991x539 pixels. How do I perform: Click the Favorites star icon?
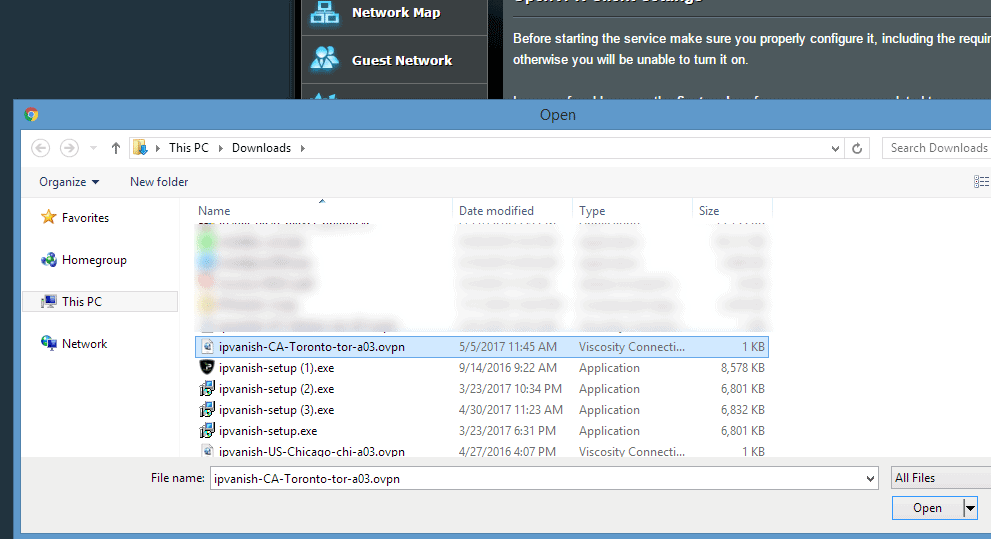point(48,217)
